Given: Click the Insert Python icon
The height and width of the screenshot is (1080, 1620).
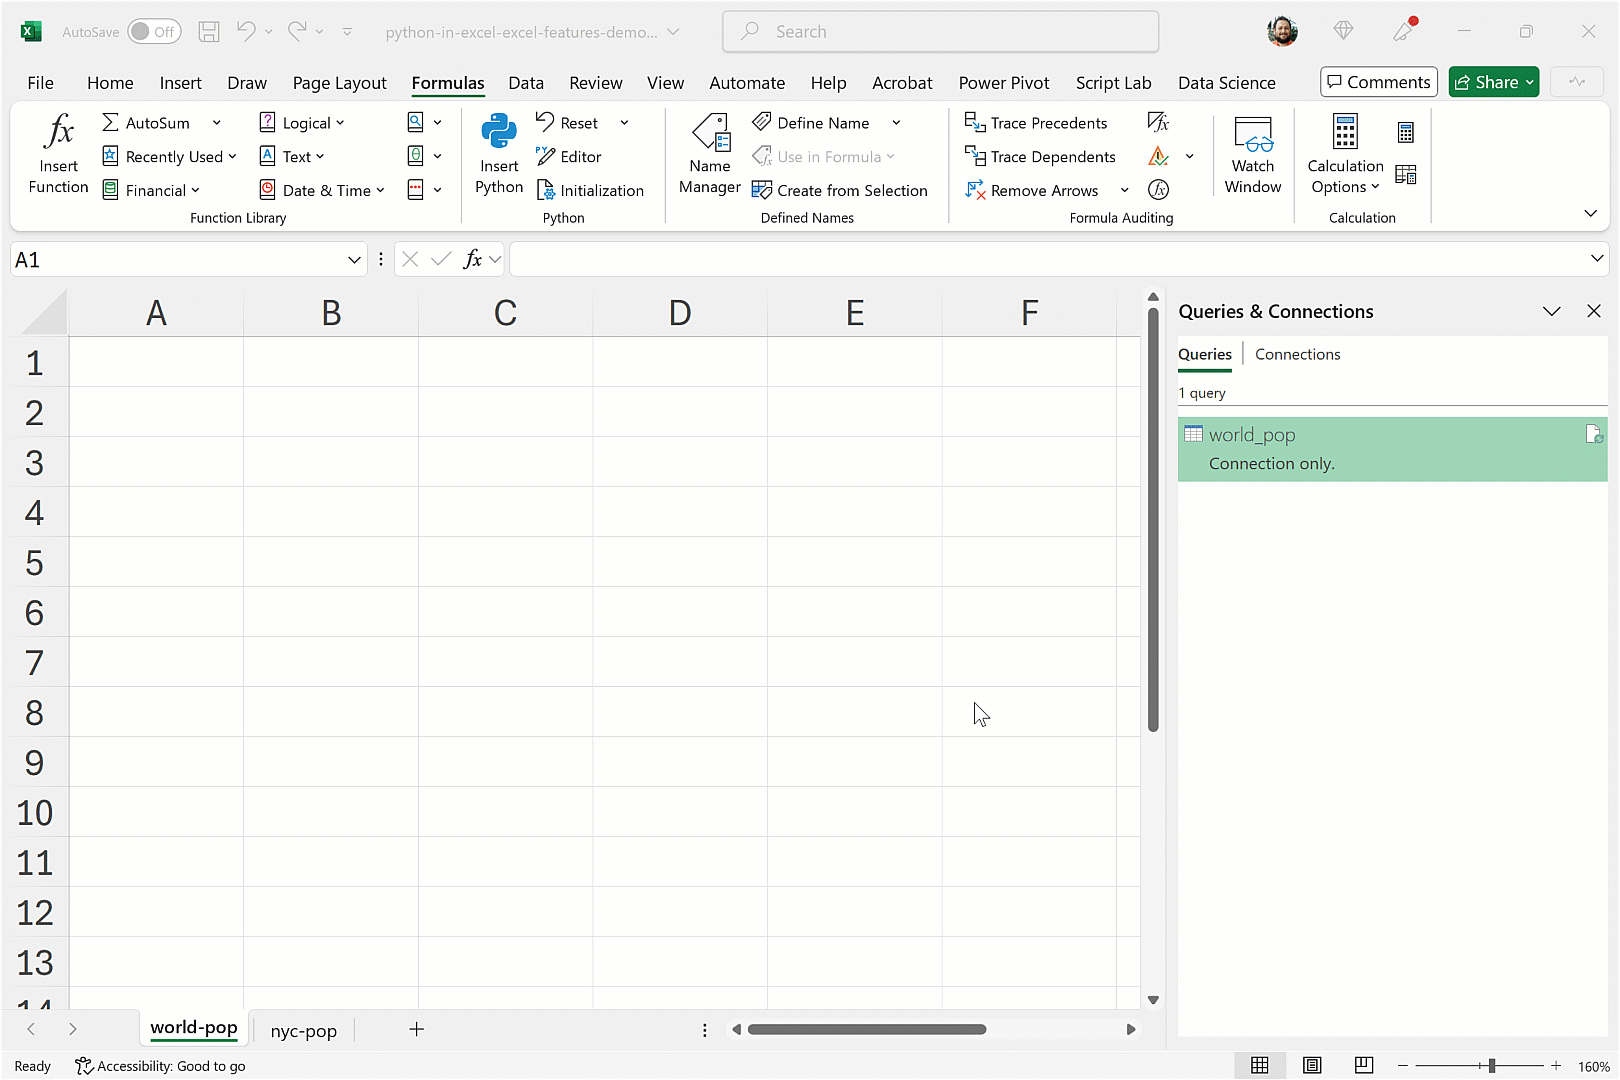Looking at the screenshot, I should (x=499, y=133).
